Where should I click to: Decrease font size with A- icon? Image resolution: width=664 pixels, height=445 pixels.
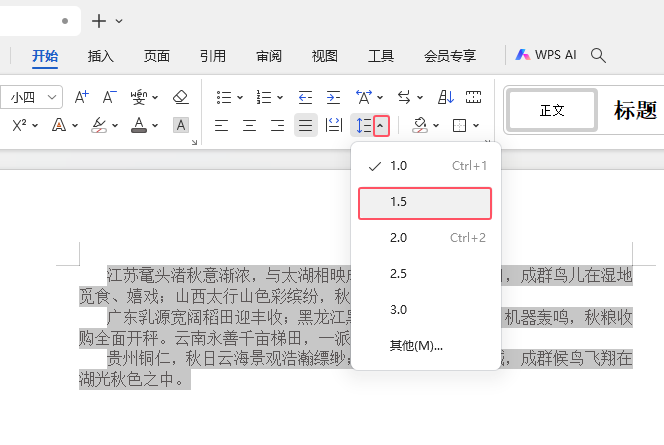pyautogui.click(x=109, y=97)
